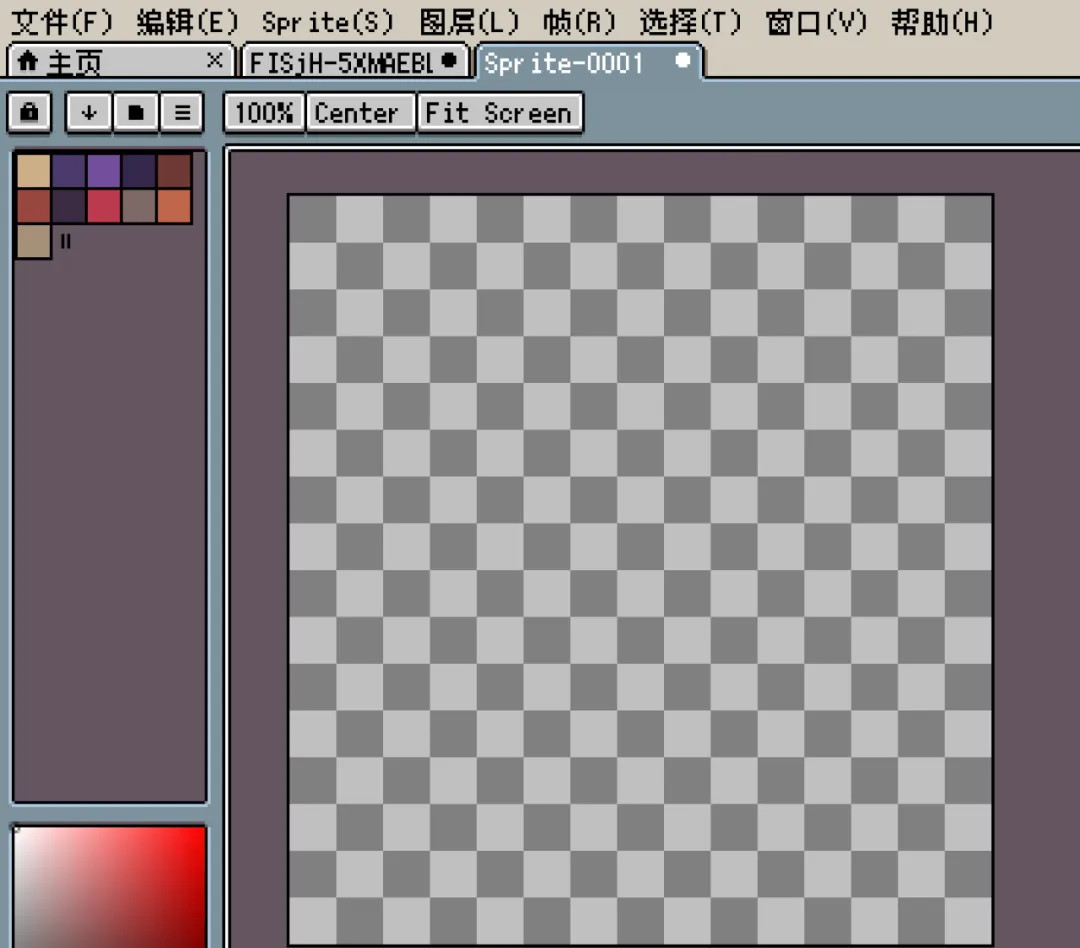Open the Sprite(S) menu
The height and width of the screenshot is (948, 1080).
pos(327,22)
